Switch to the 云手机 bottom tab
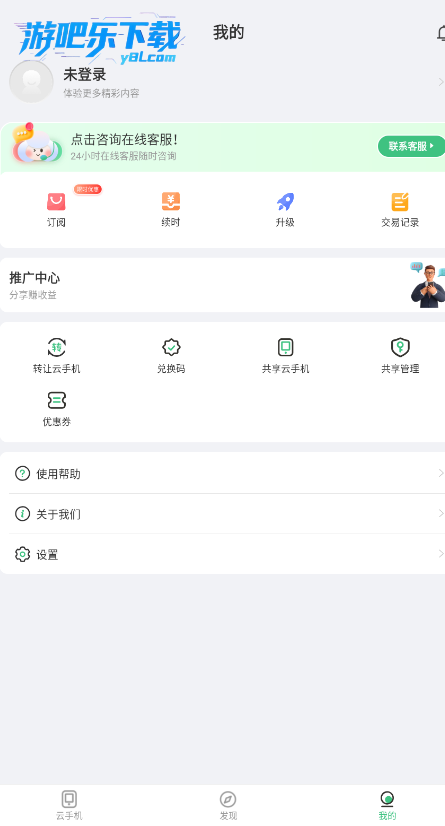The height and width of the screenshot is (826, 445). pos(70,805)
